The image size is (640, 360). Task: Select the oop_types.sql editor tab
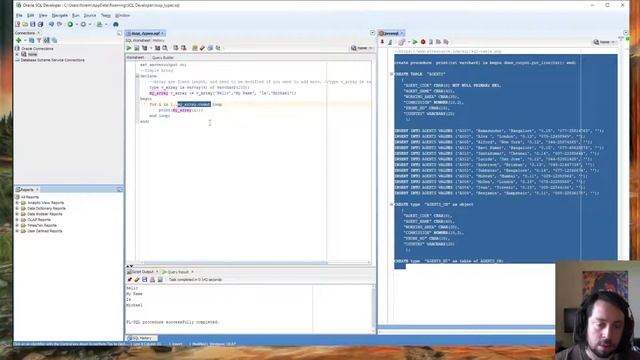[145, 33]
